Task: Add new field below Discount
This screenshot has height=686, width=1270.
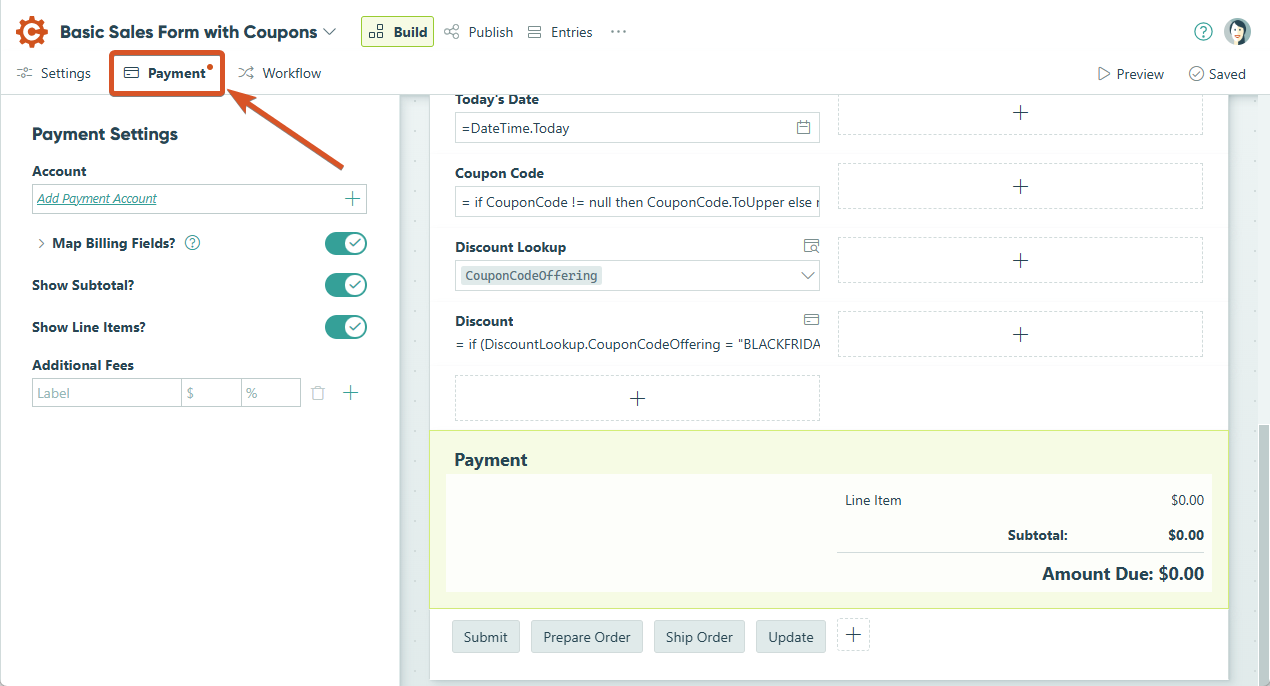Action: pyautogui.click(x=637, y=398)
